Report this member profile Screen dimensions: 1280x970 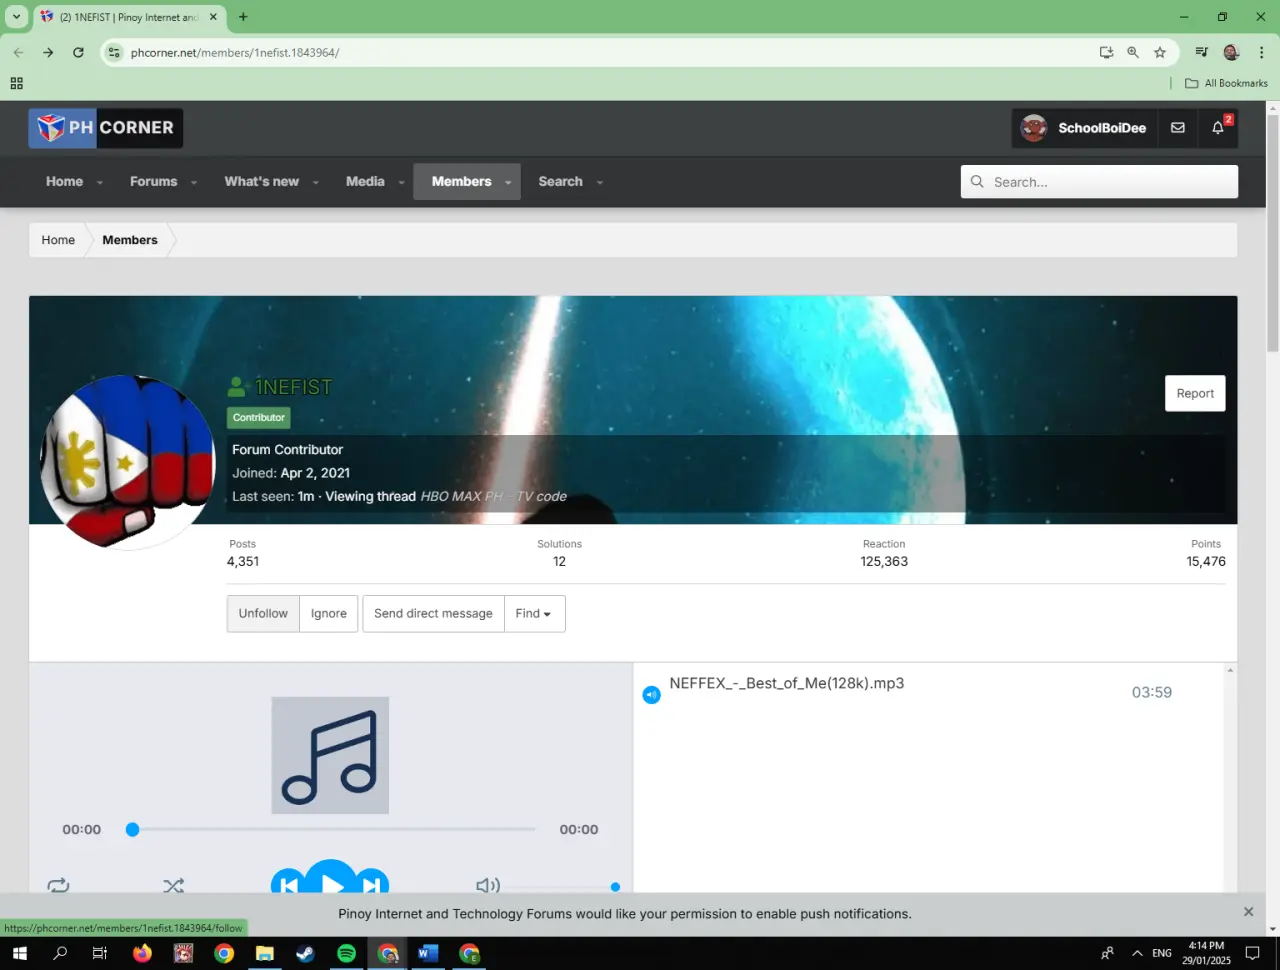(1195, 394)
